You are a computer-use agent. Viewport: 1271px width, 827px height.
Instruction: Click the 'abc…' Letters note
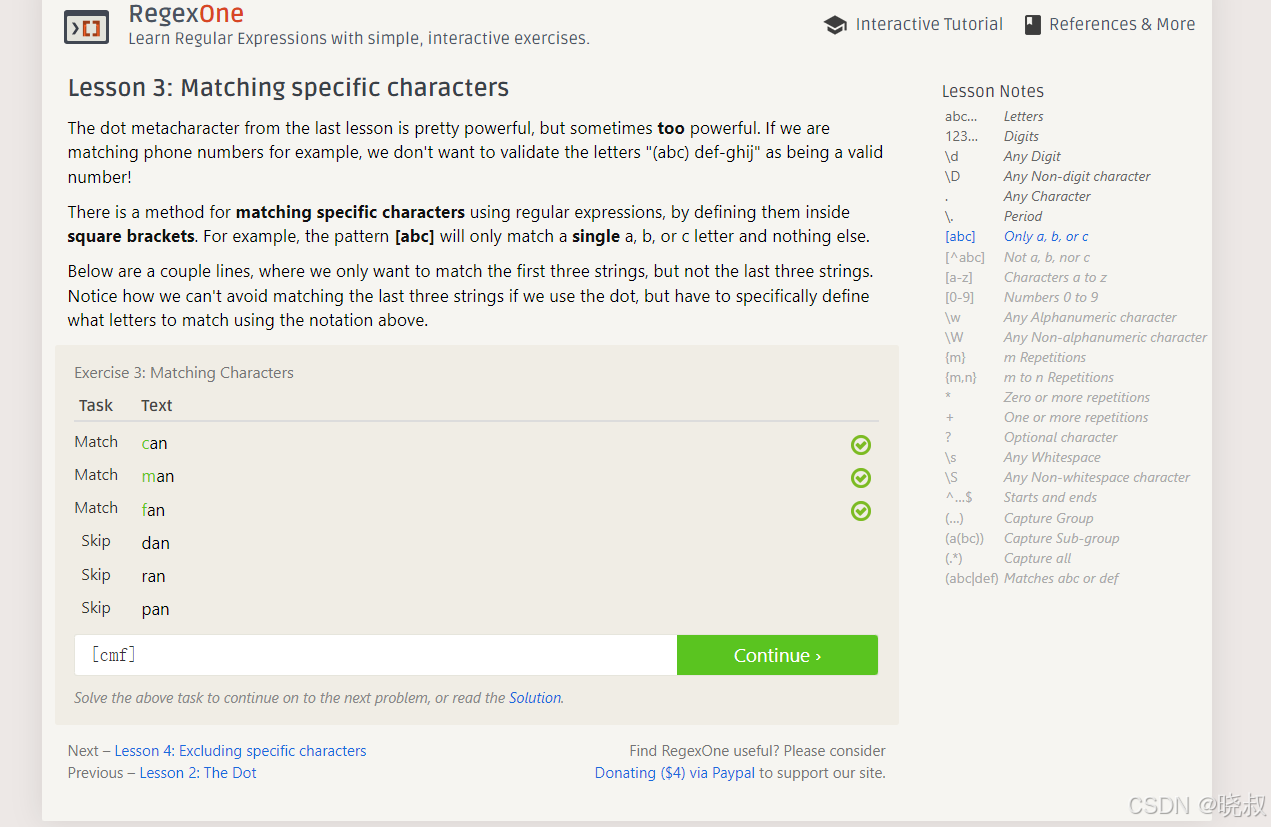point(994,116)
